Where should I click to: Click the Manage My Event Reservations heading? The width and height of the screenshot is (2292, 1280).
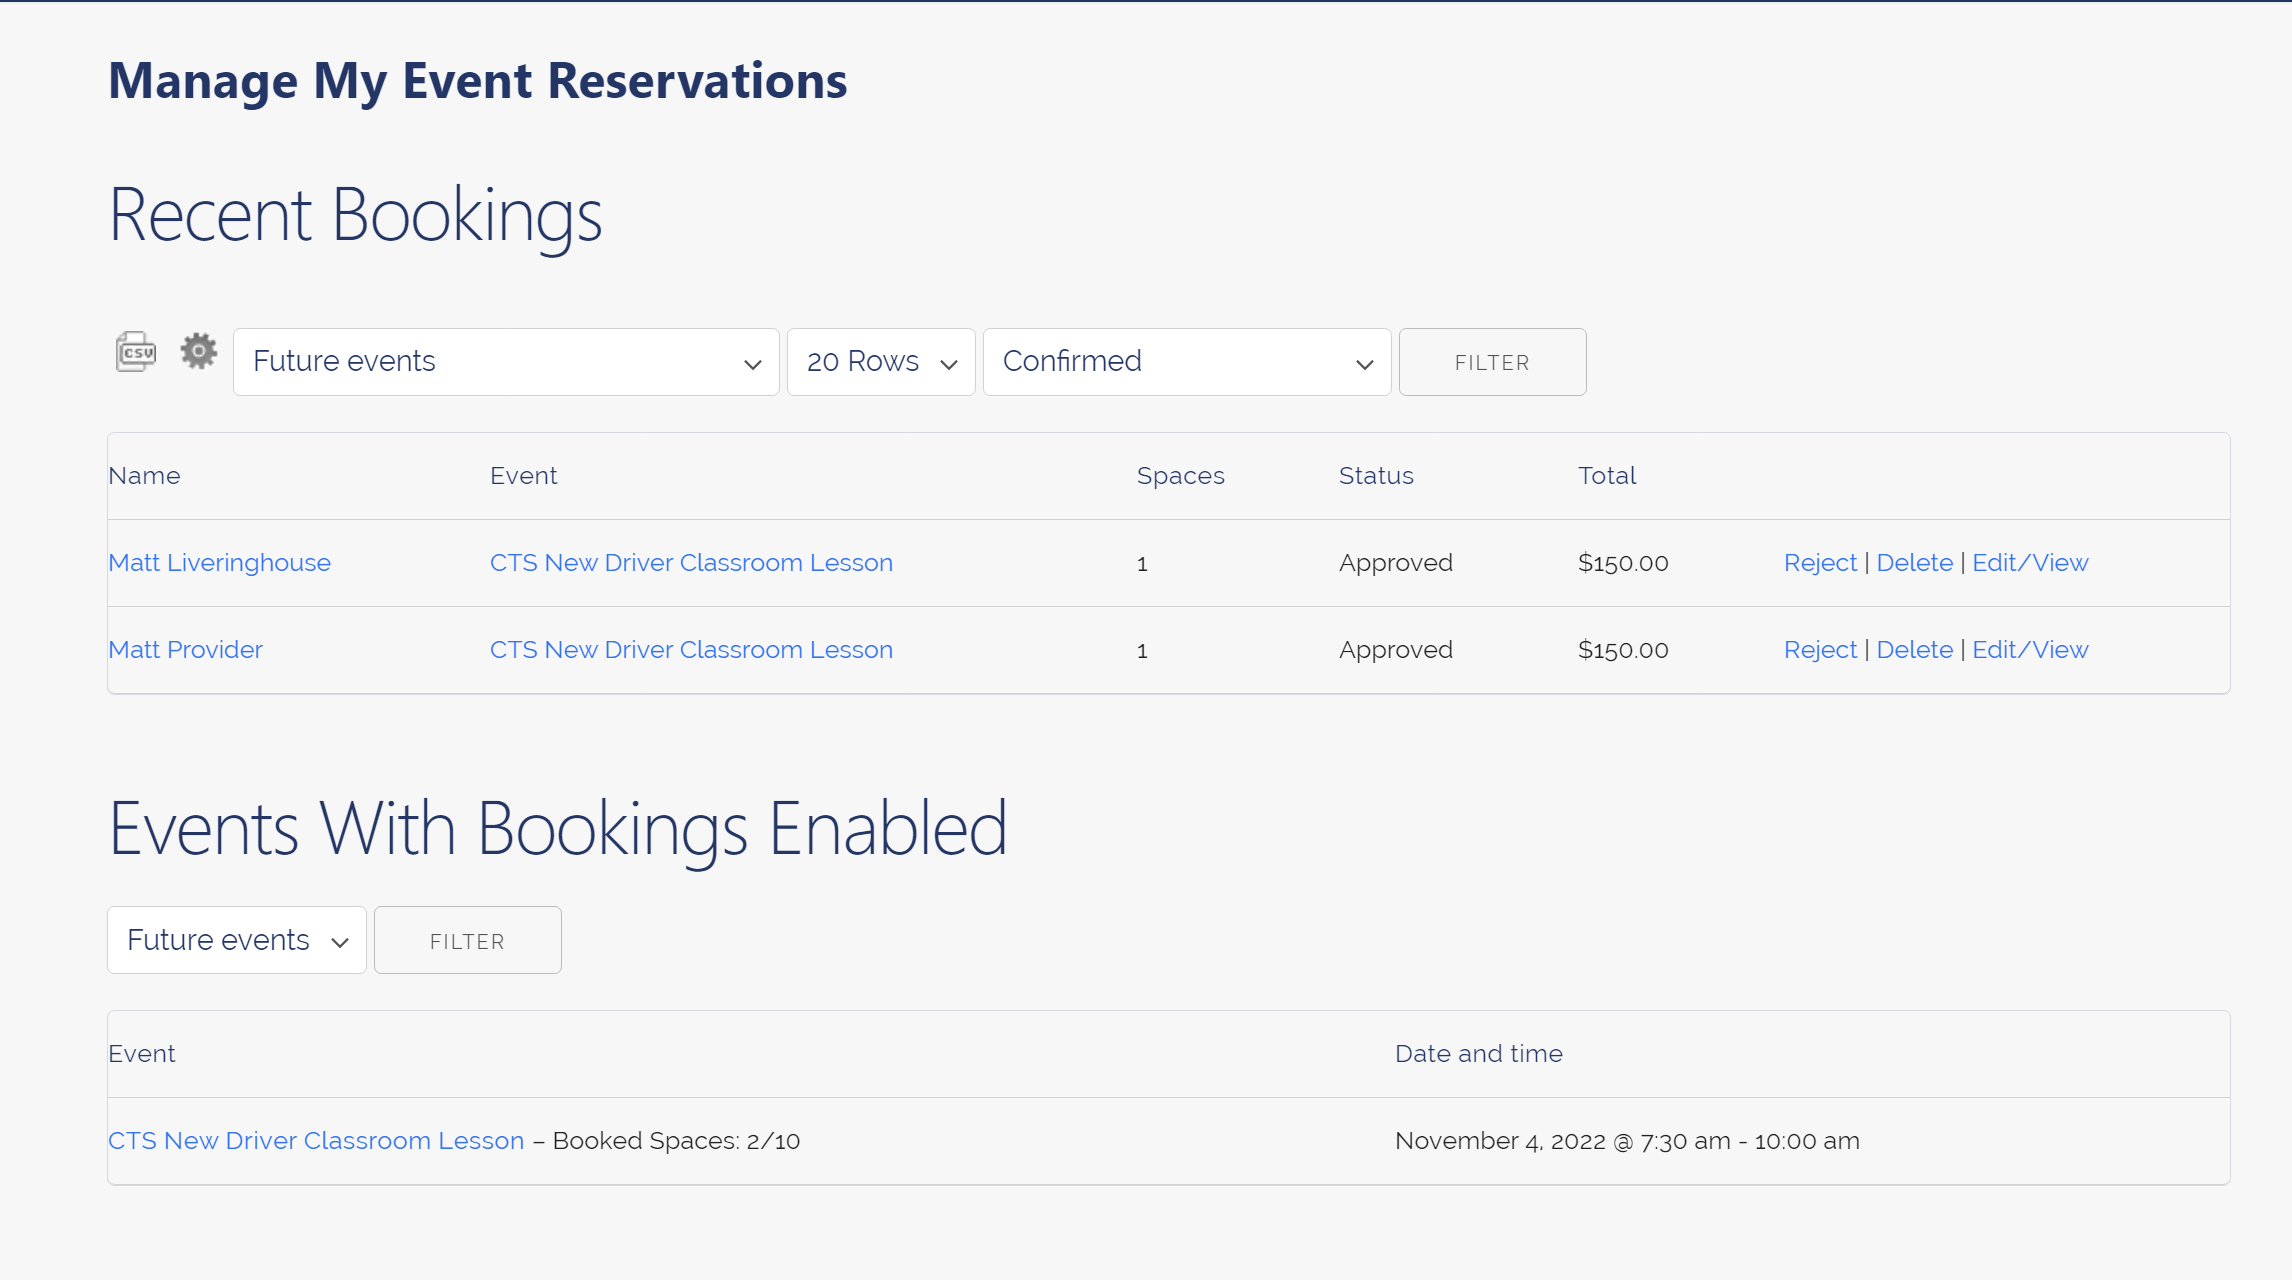477,81
